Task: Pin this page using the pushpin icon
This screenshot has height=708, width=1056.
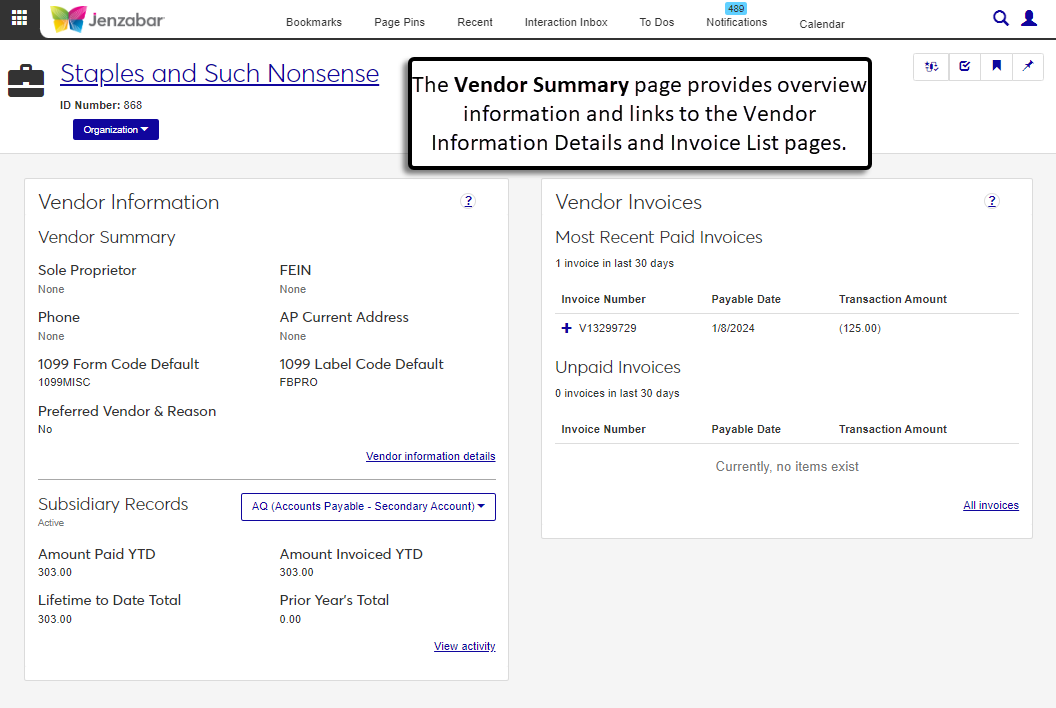Action: tap(1028, 67)
